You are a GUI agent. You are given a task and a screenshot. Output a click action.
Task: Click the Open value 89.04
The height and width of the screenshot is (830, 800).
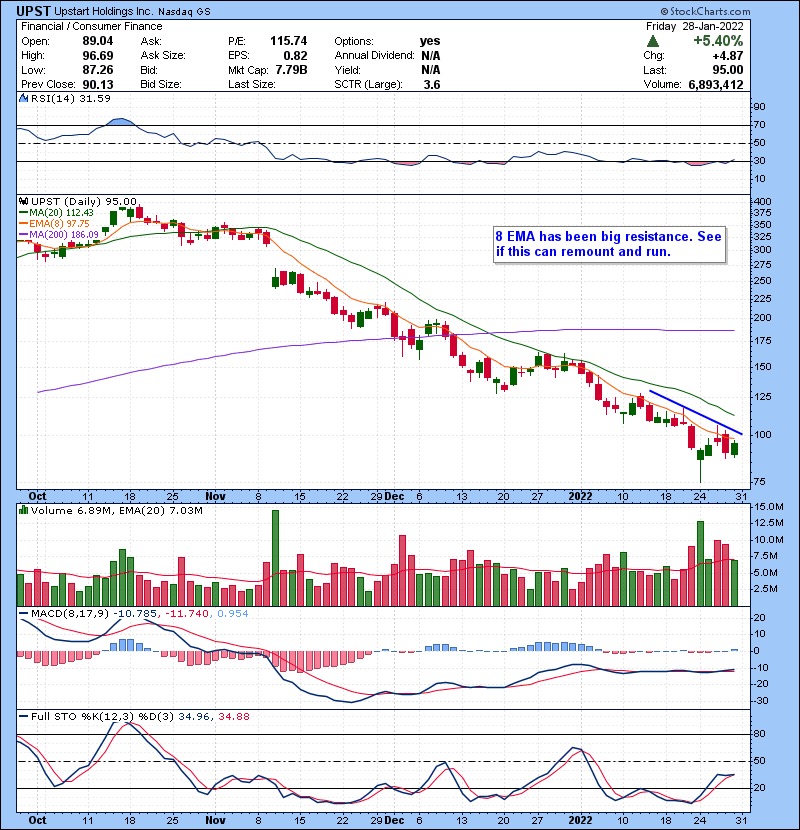[98, 41]
